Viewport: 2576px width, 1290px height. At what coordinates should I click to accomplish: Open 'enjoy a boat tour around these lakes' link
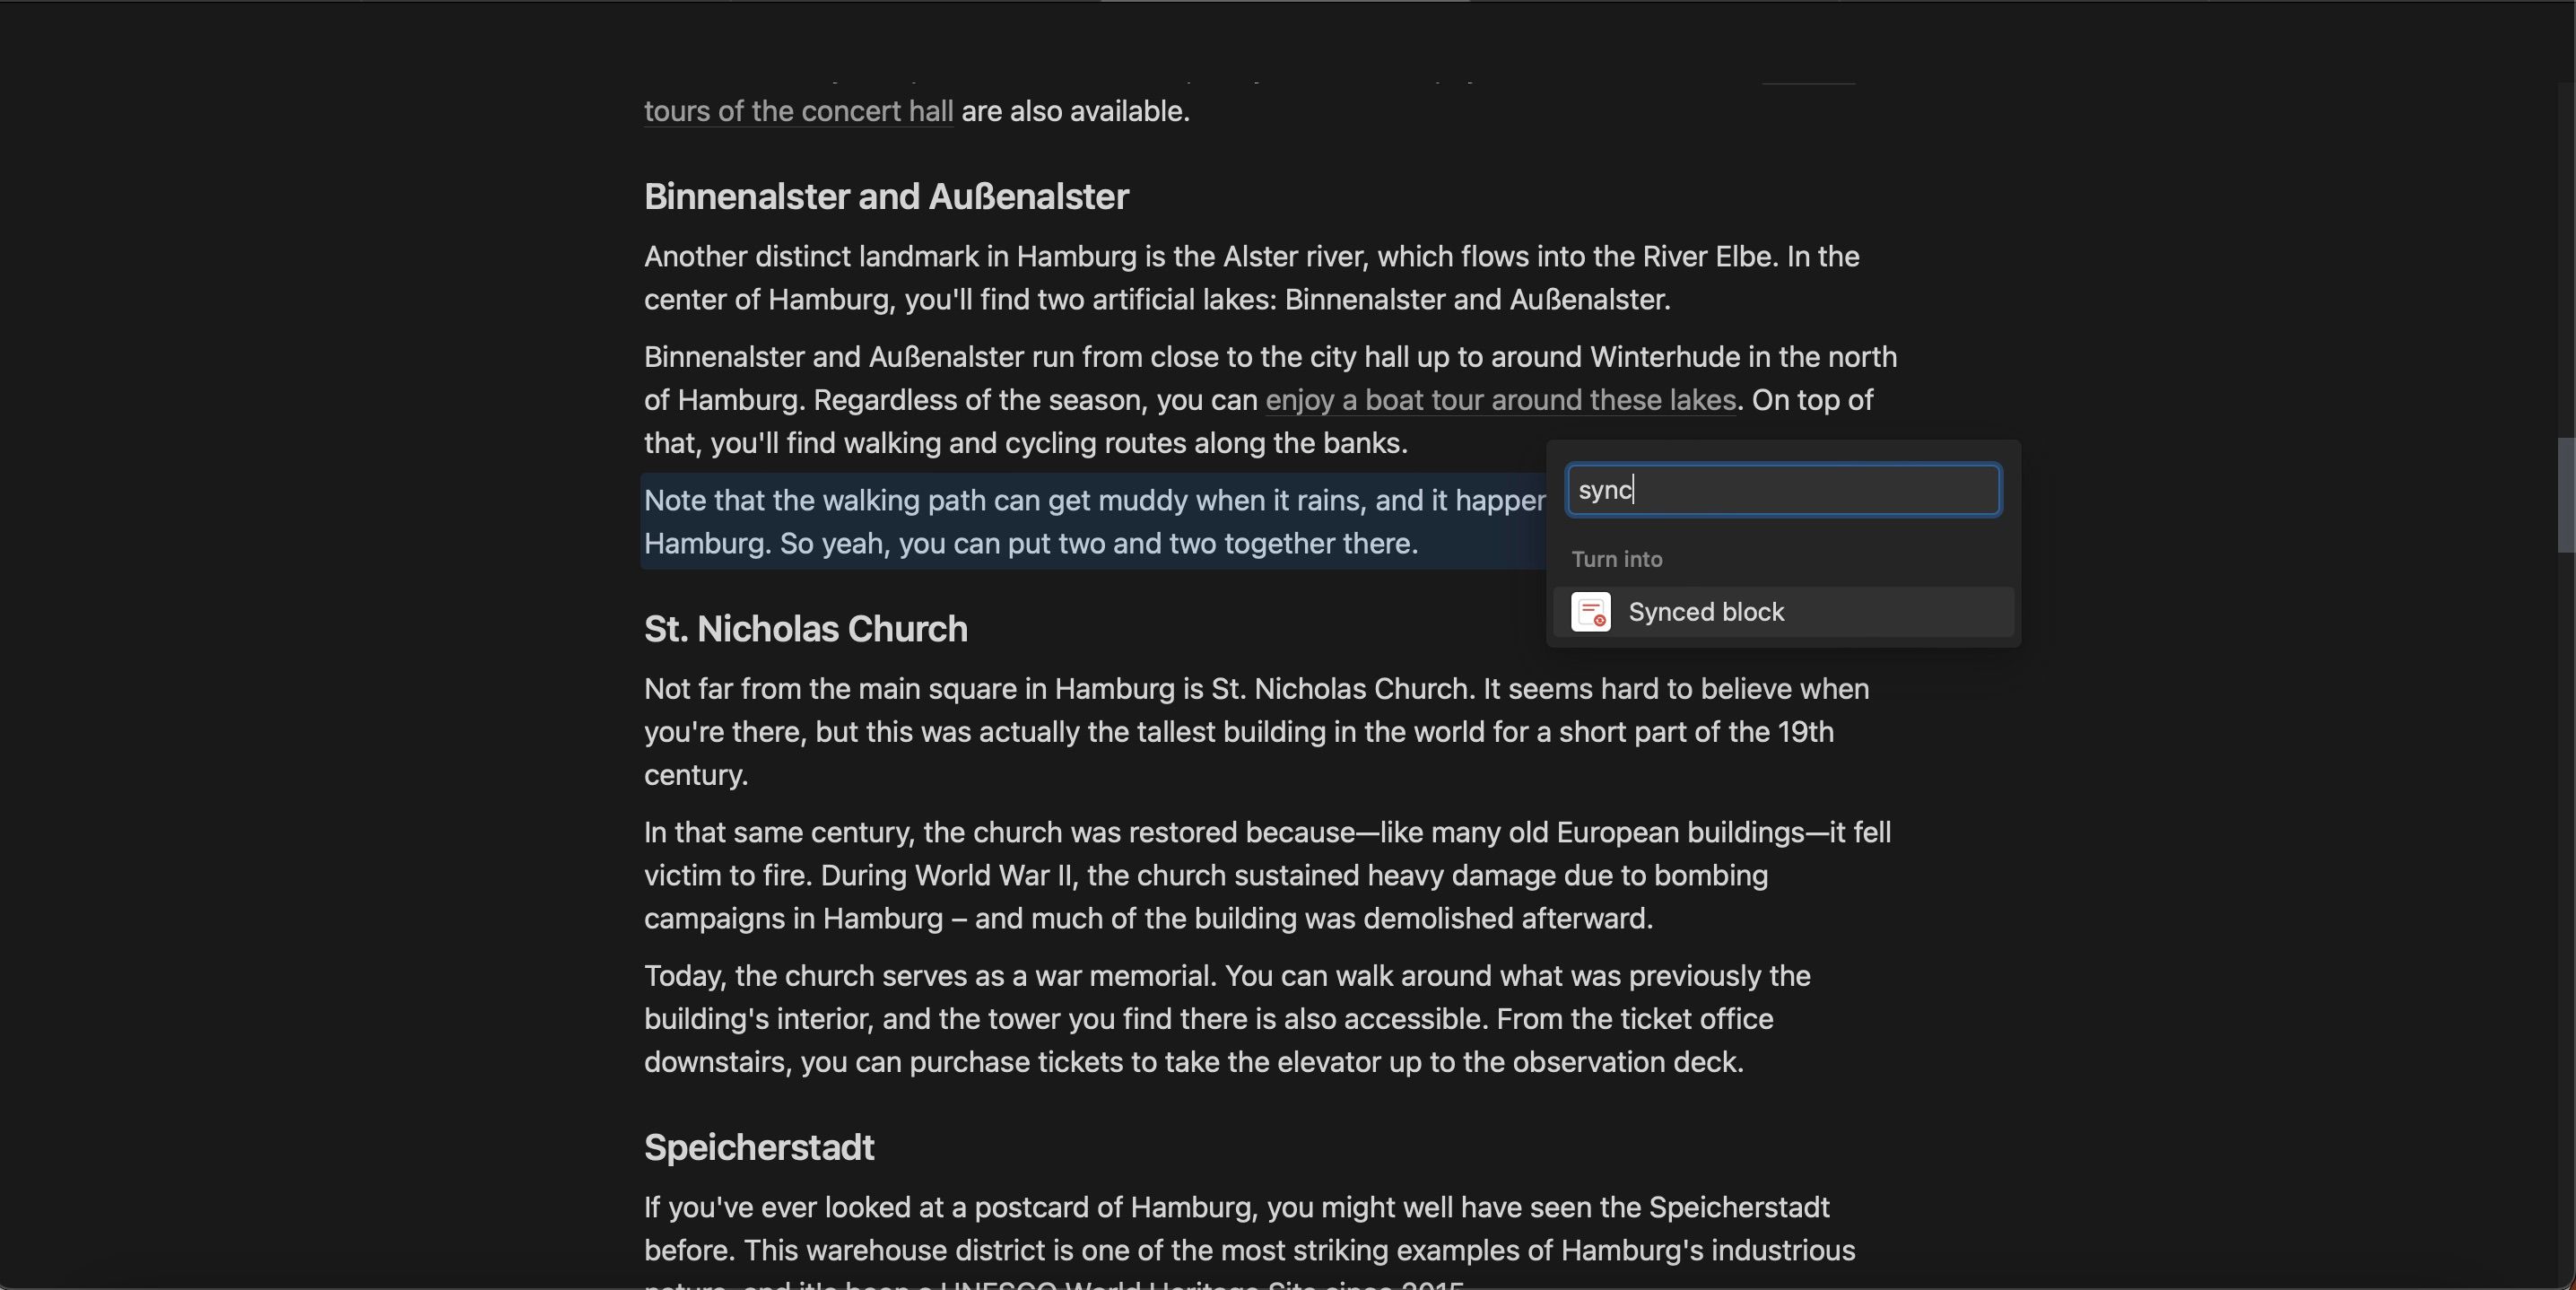1499,400
